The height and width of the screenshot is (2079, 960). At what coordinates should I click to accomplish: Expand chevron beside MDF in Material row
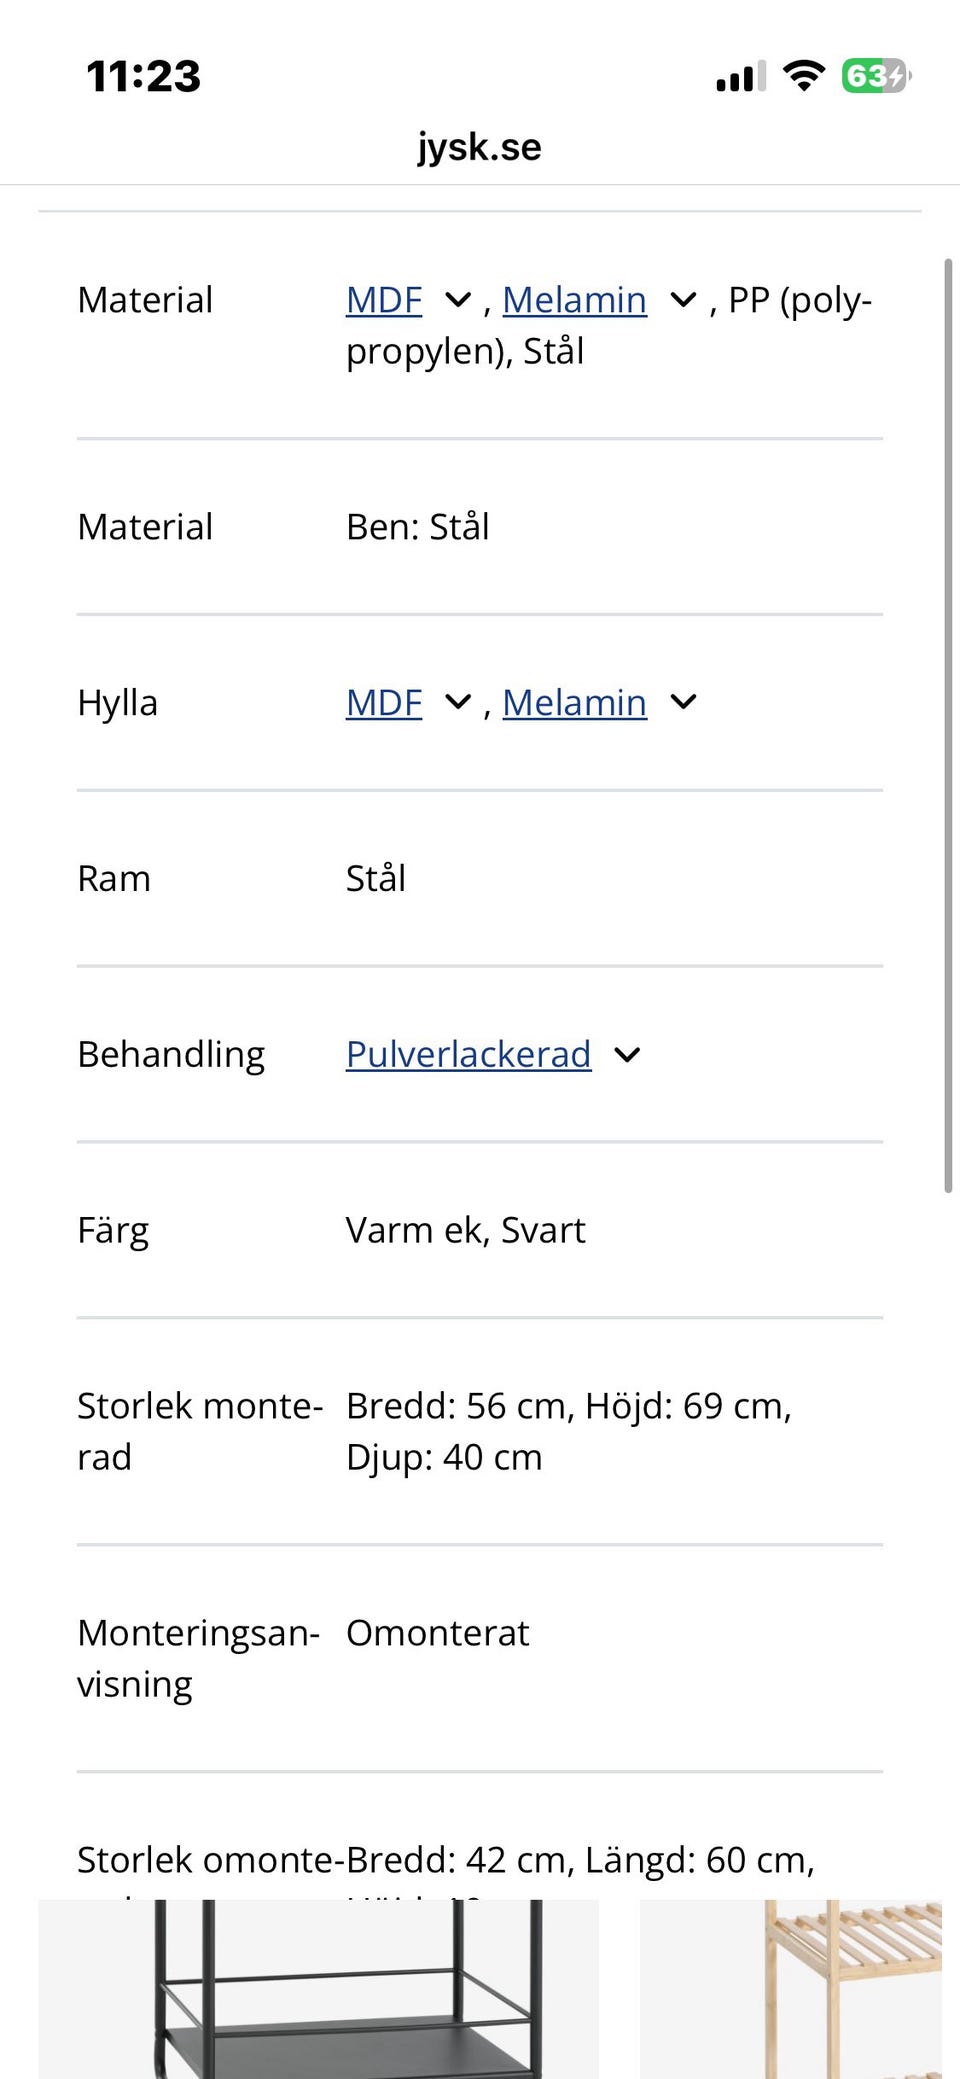[458, 300]
